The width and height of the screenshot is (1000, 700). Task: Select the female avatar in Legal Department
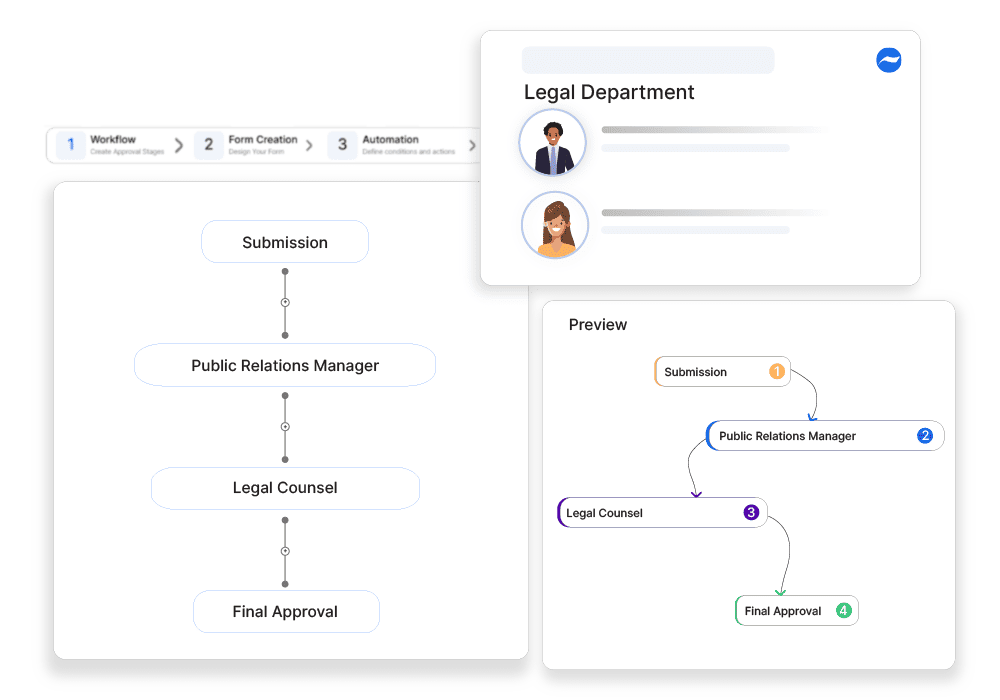(x=555, y=225)
